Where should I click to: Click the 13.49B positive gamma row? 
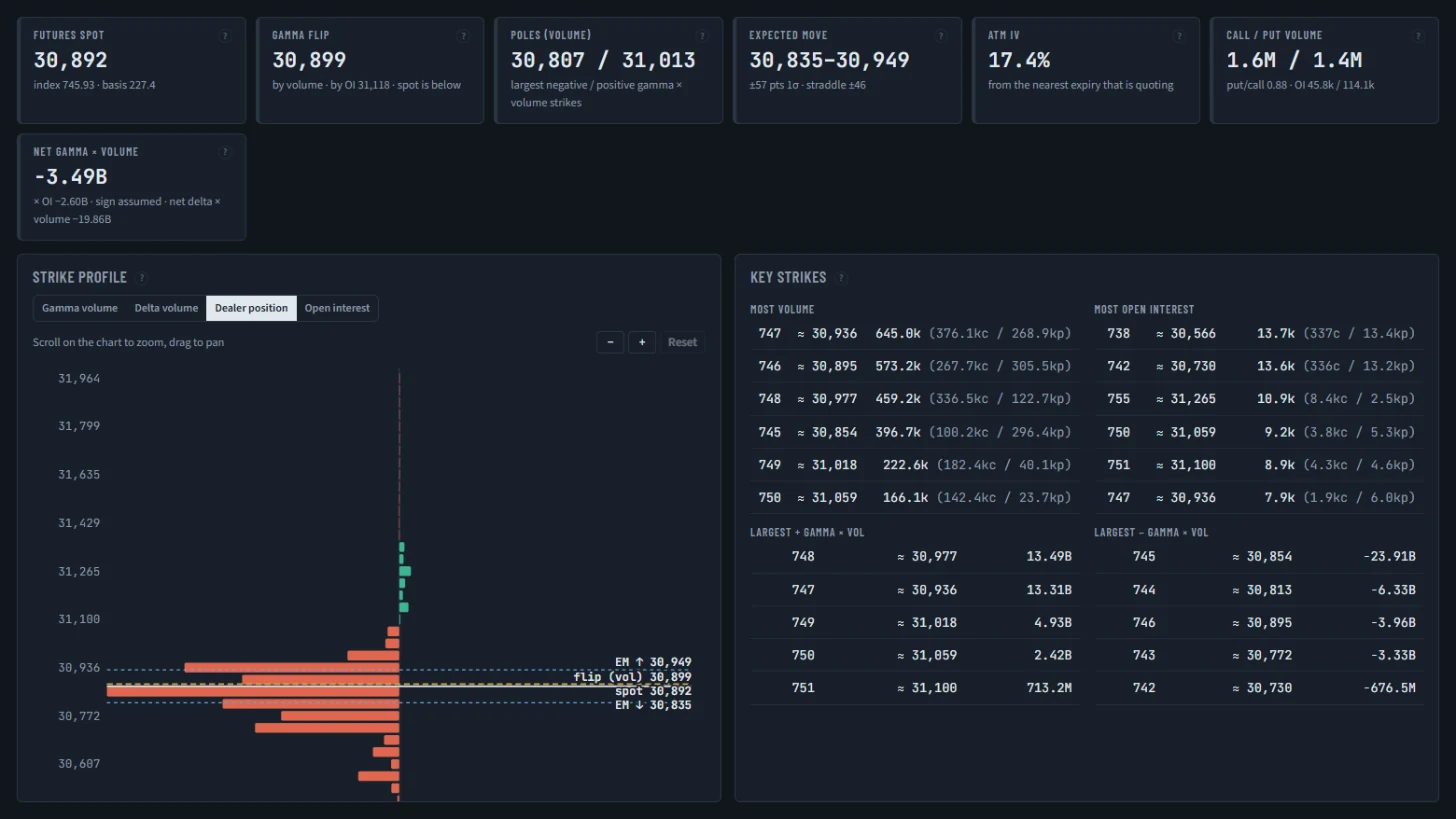[x=915, y=557]
